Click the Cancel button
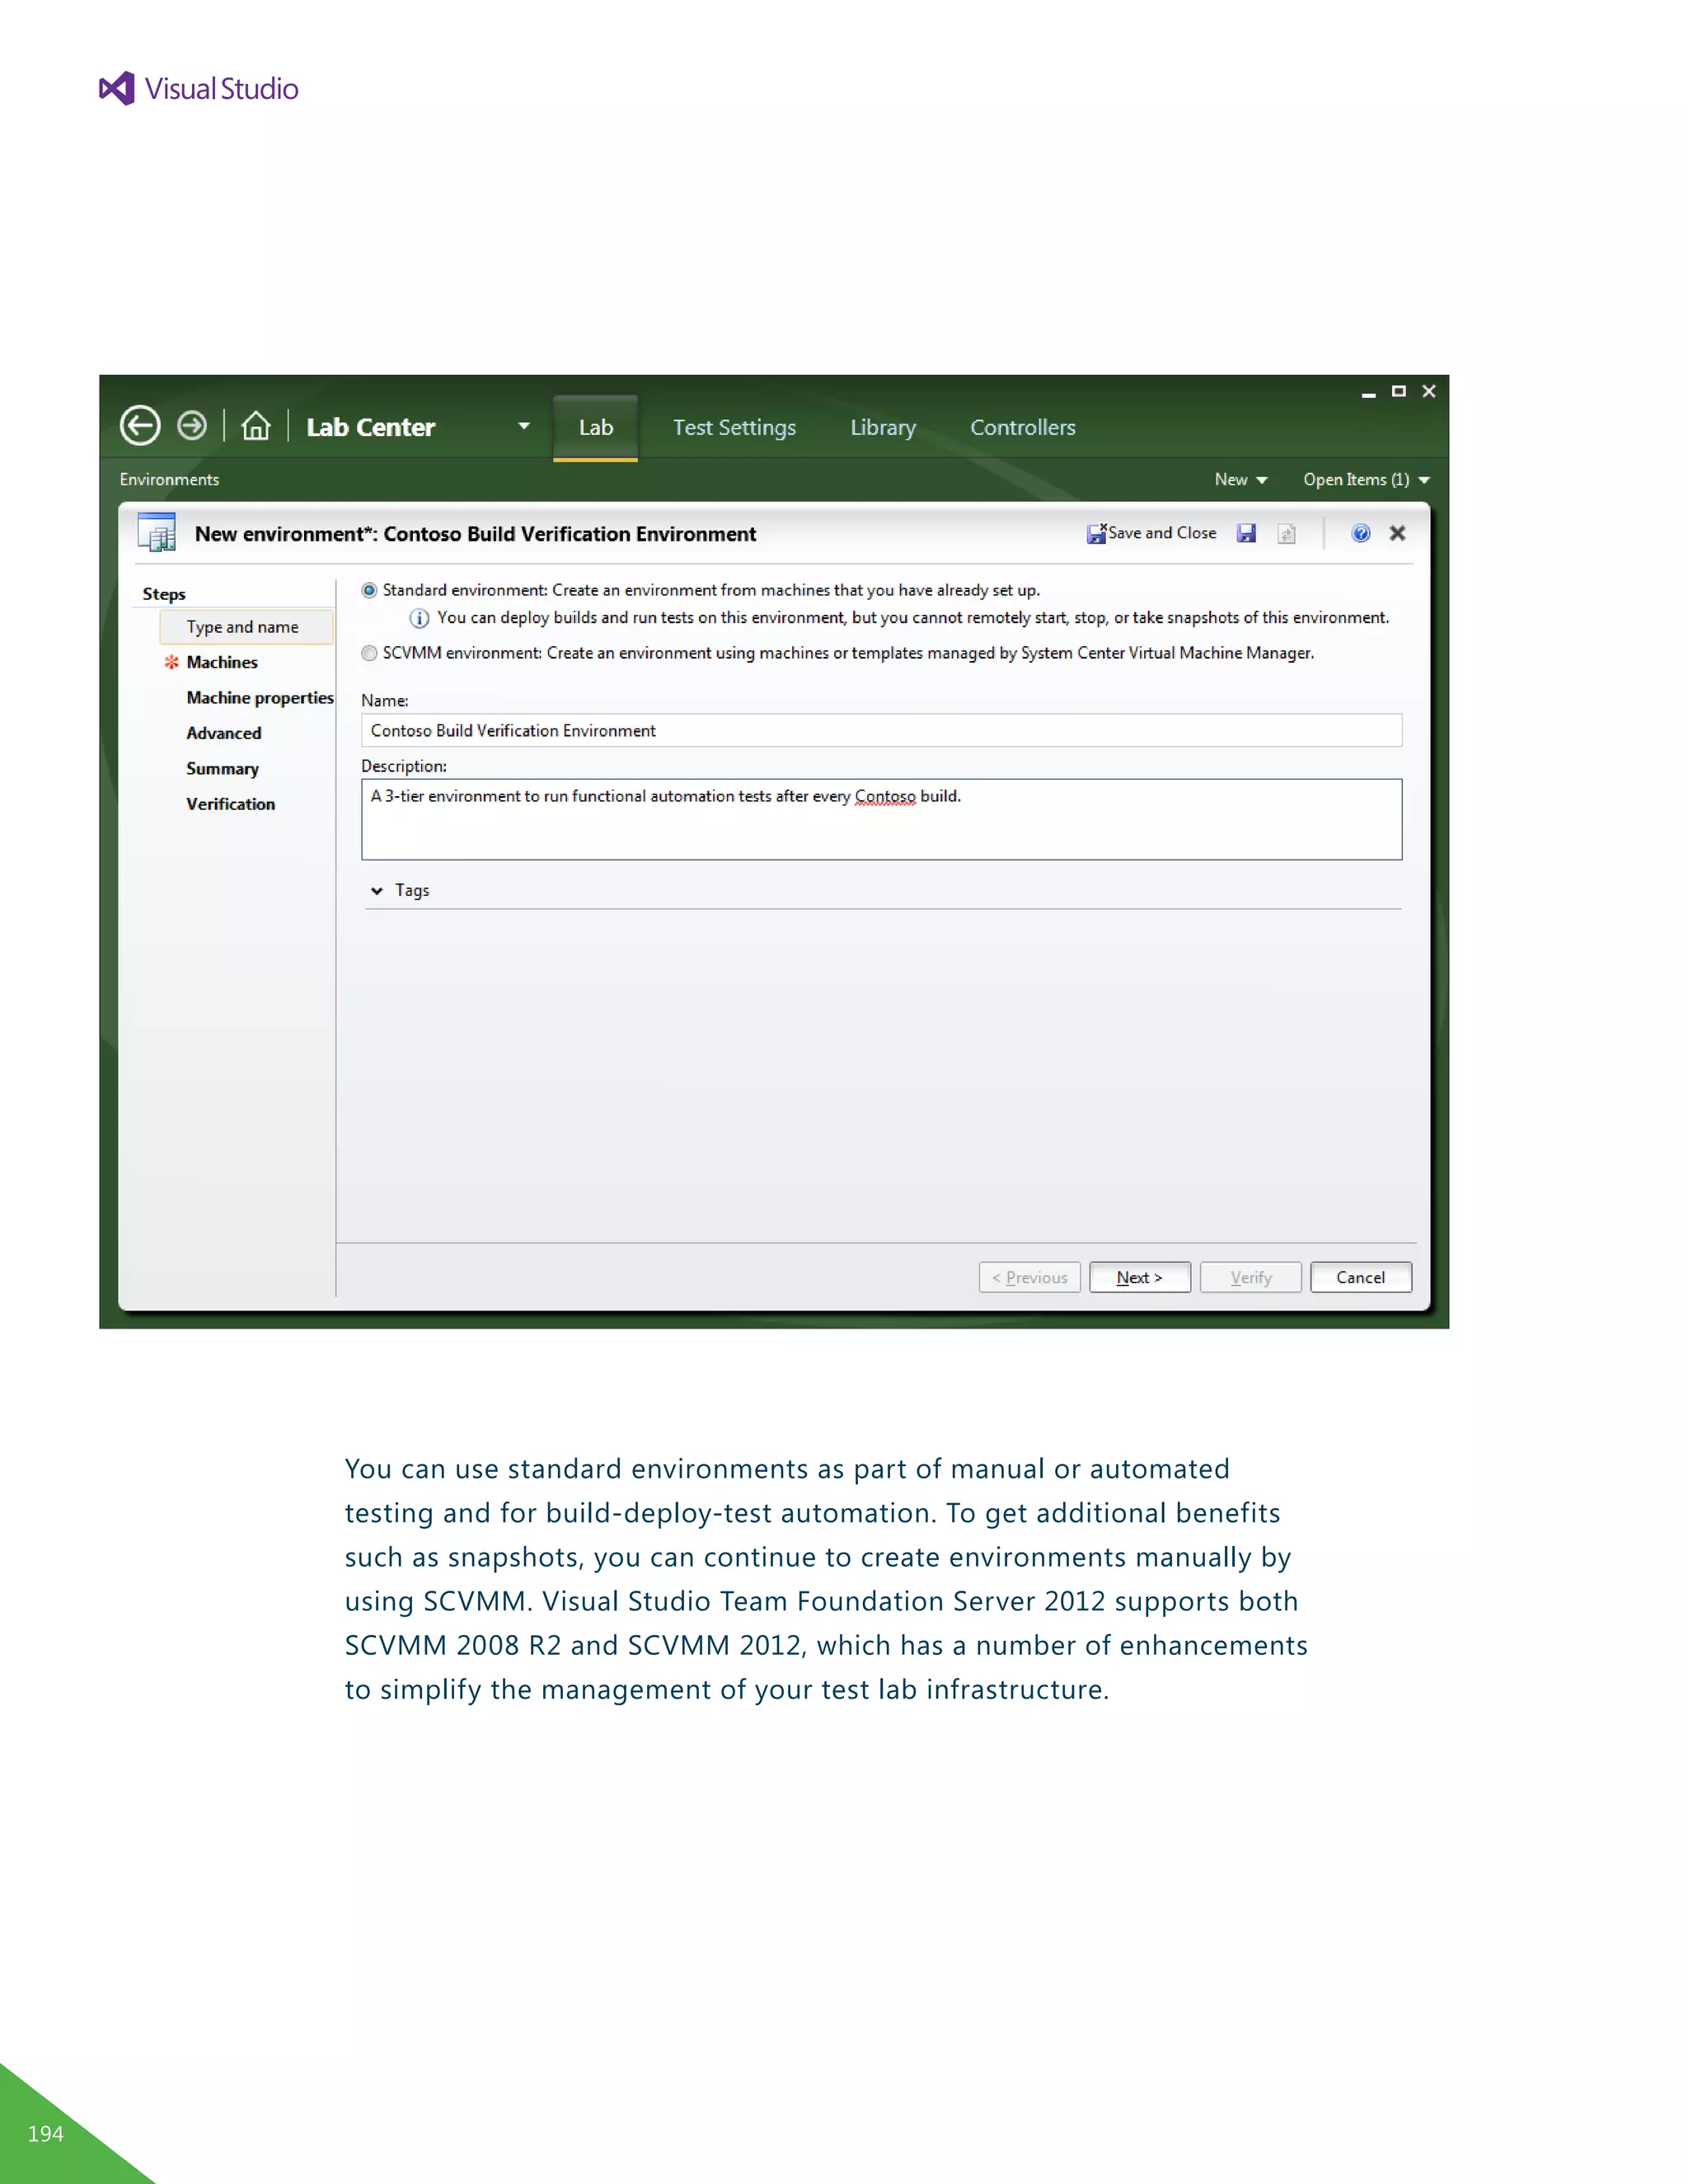The width and height of the screenshot is (1688, 2184). click(1360, 1277)
